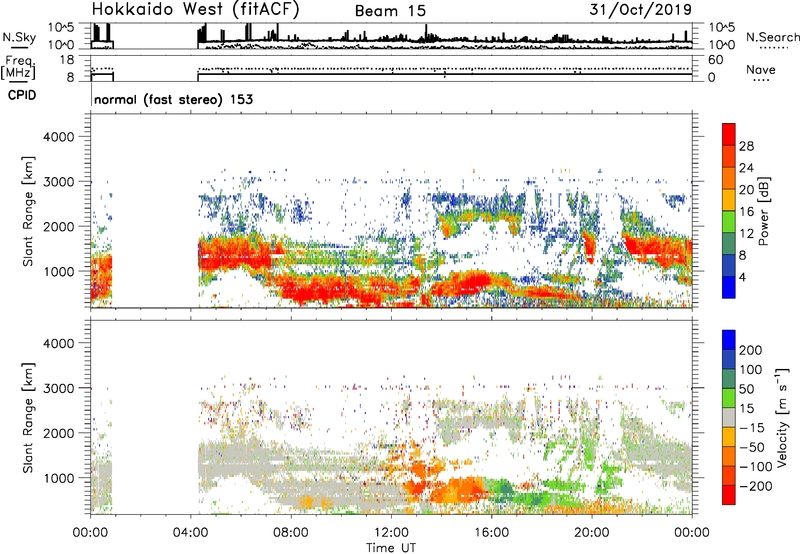The width and height of the screenshot is (800, 554).
Task: Click the '04:00' time axis label
Action: [x=190, y=533]
